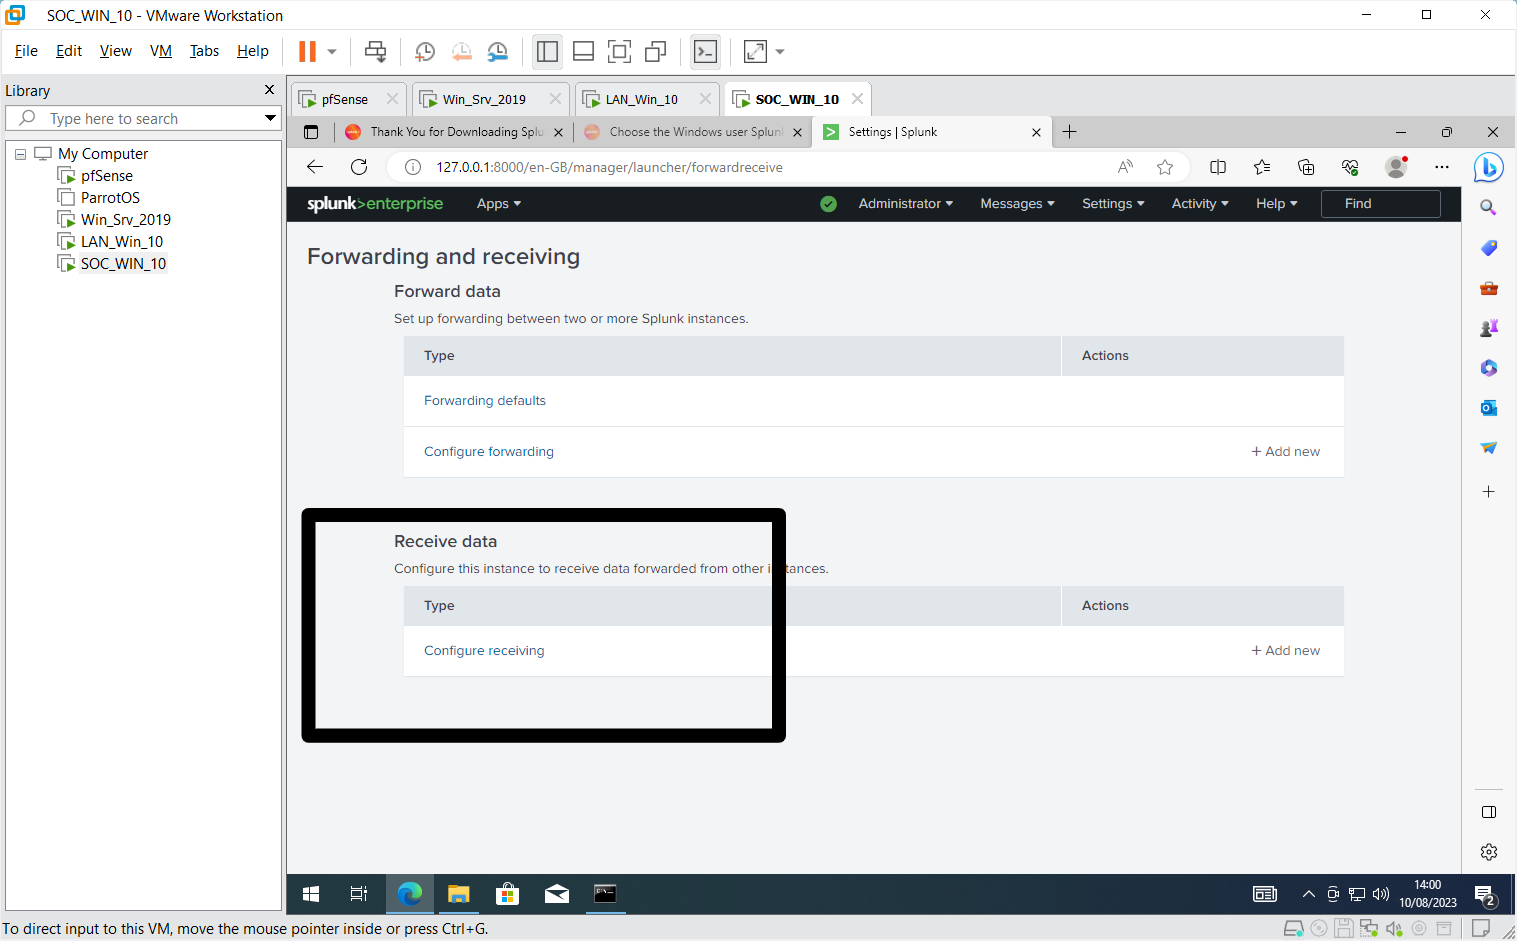Open browser essentials heart icon
The width and height of the screenshot is (1517, 941).
click(x=1350, y=167)
